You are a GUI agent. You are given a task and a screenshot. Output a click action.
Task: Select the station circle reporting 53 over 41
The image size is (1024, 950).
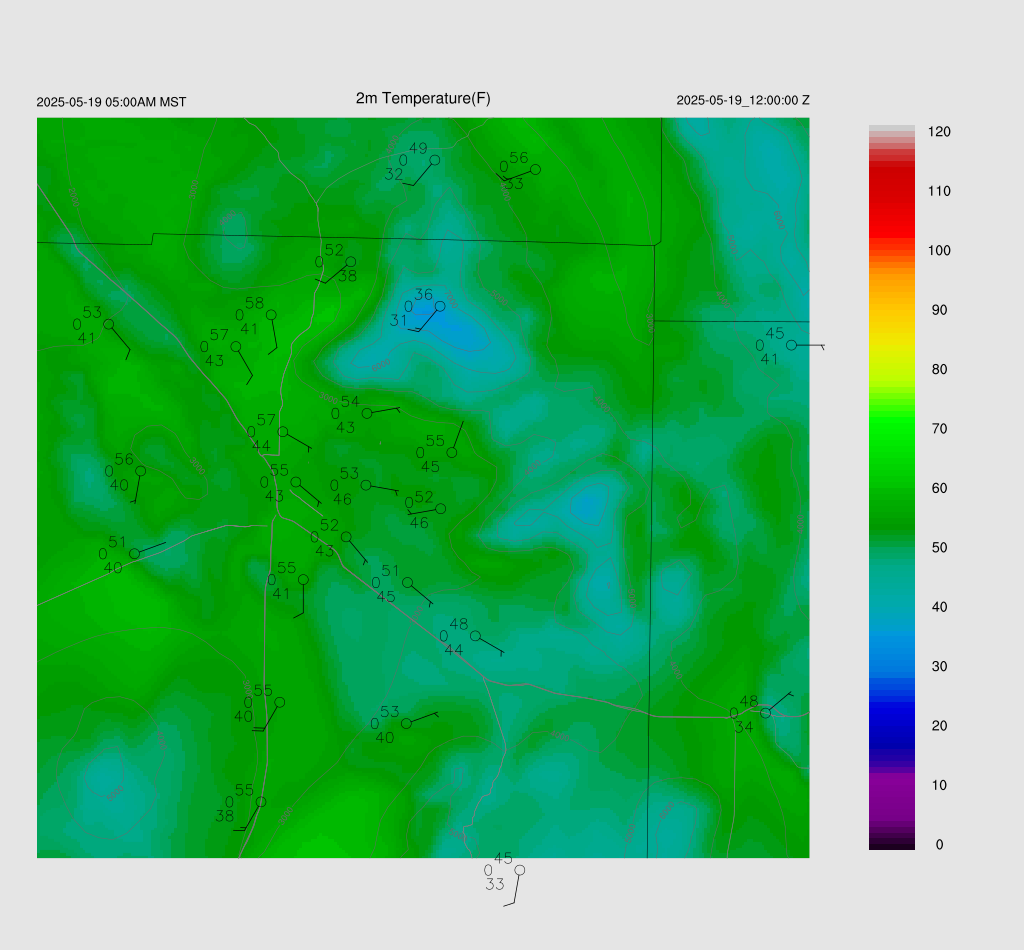(x=109, y=325)
